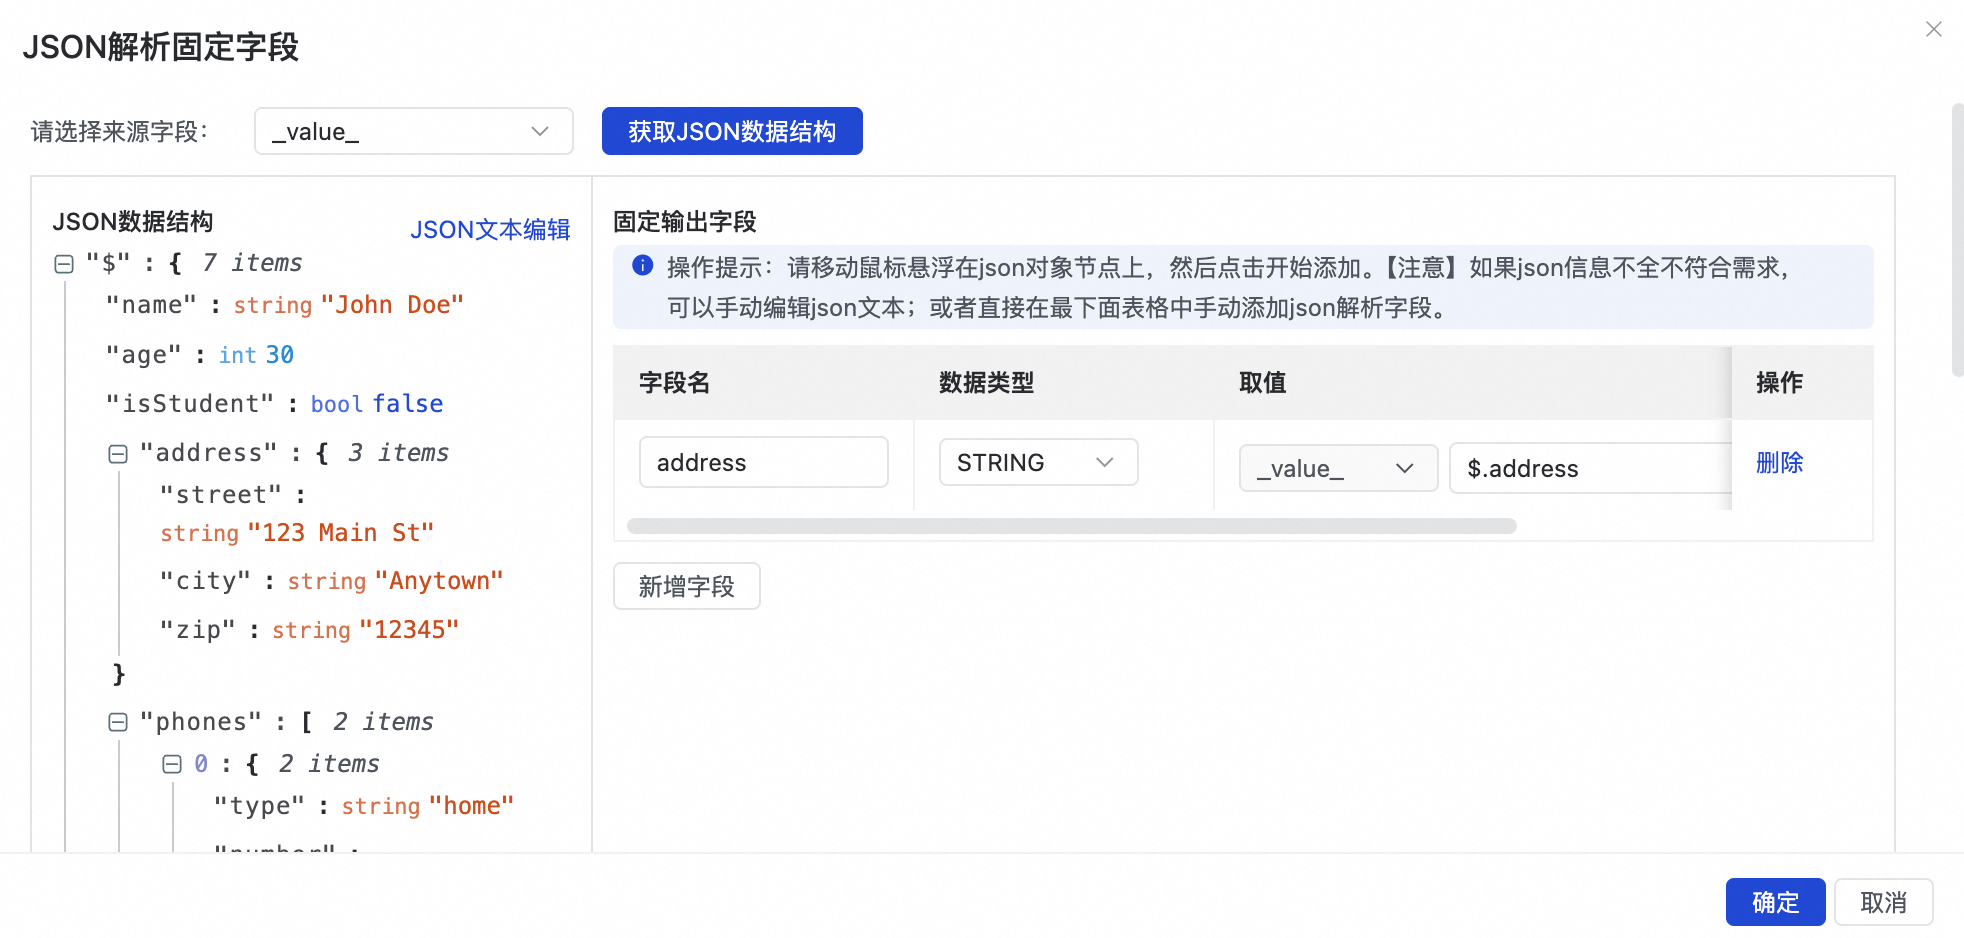1964x938 pixels.
Task: Click 获取JSON数据结构 button
Action: (732, 131)
